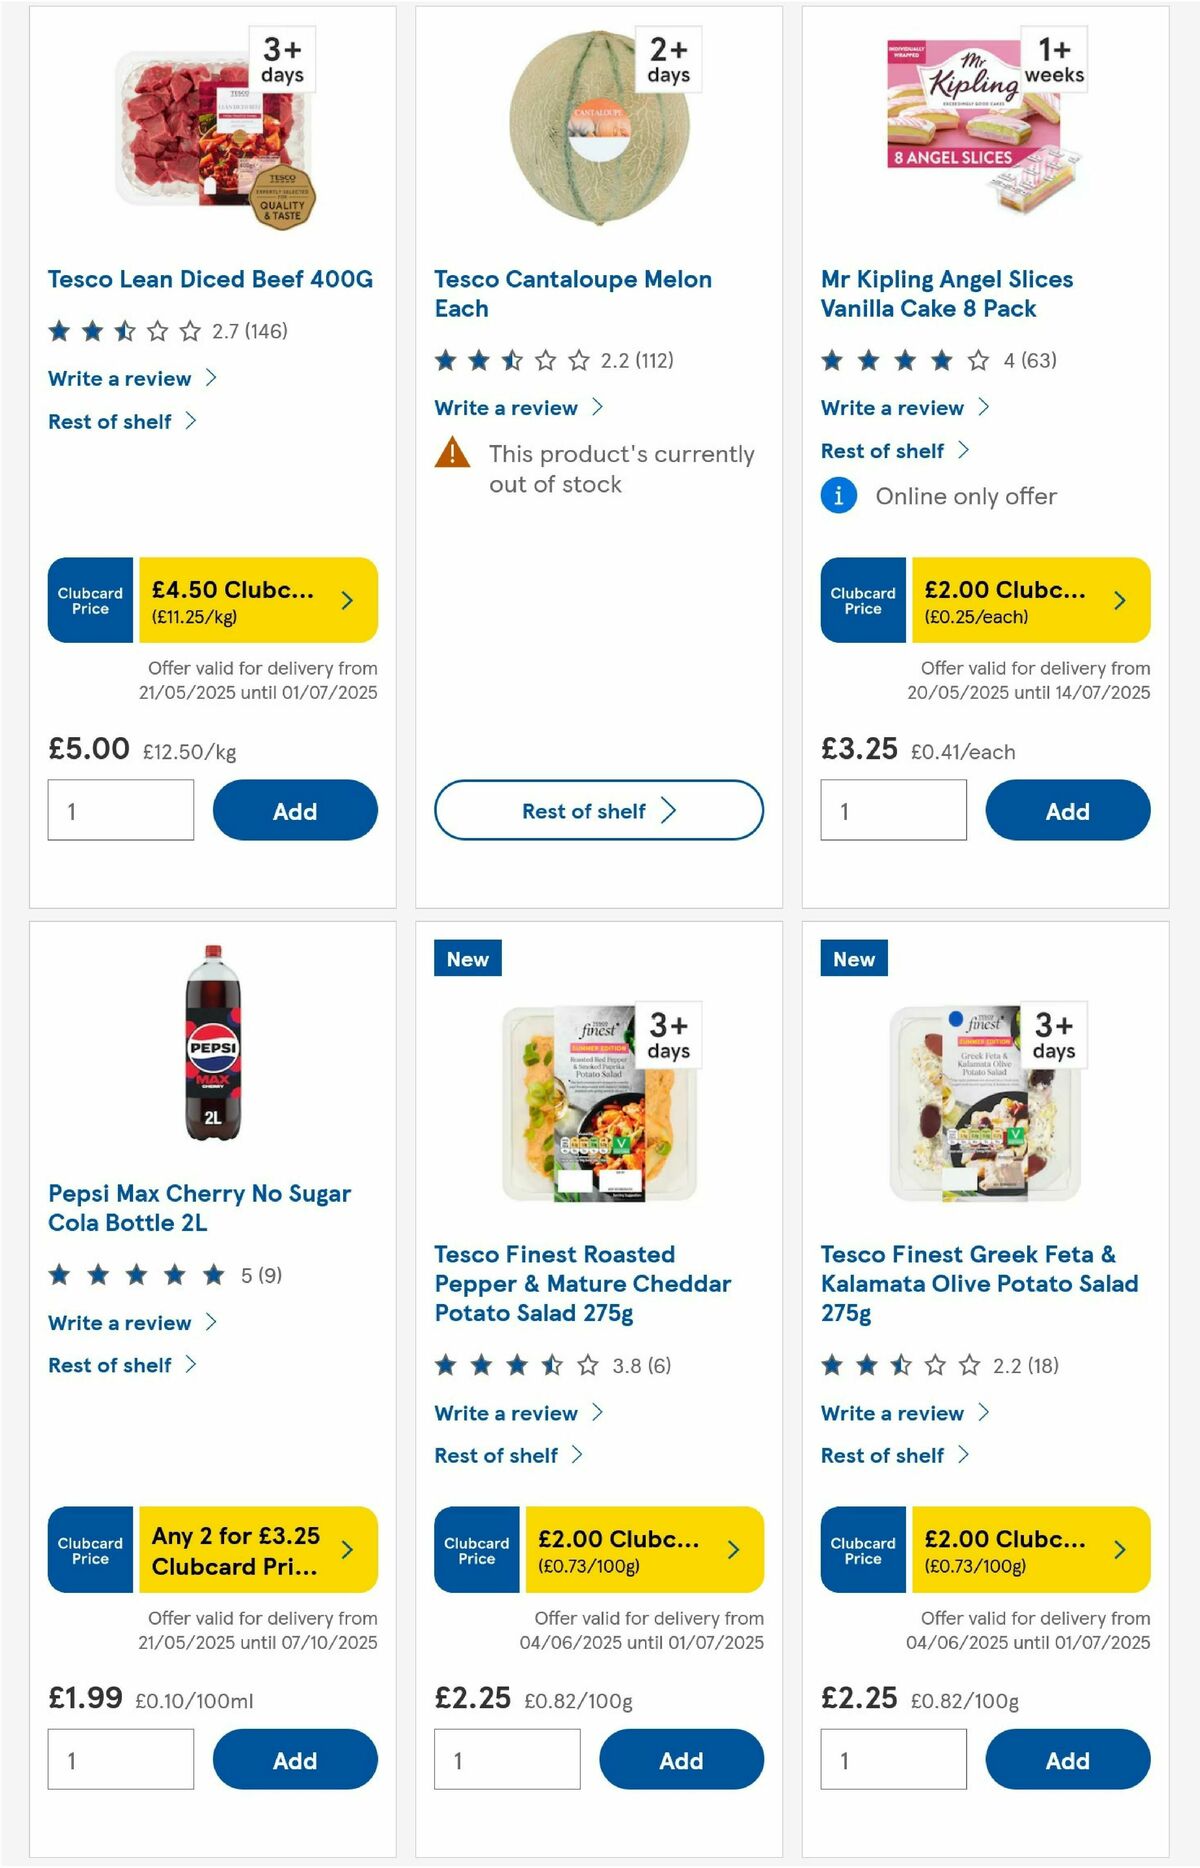The width and height of the screenshot is (1200, 1868).
Task: Click the warning icon on the out-of-stock Cantaloupe Melon
Action: (452, 455)
